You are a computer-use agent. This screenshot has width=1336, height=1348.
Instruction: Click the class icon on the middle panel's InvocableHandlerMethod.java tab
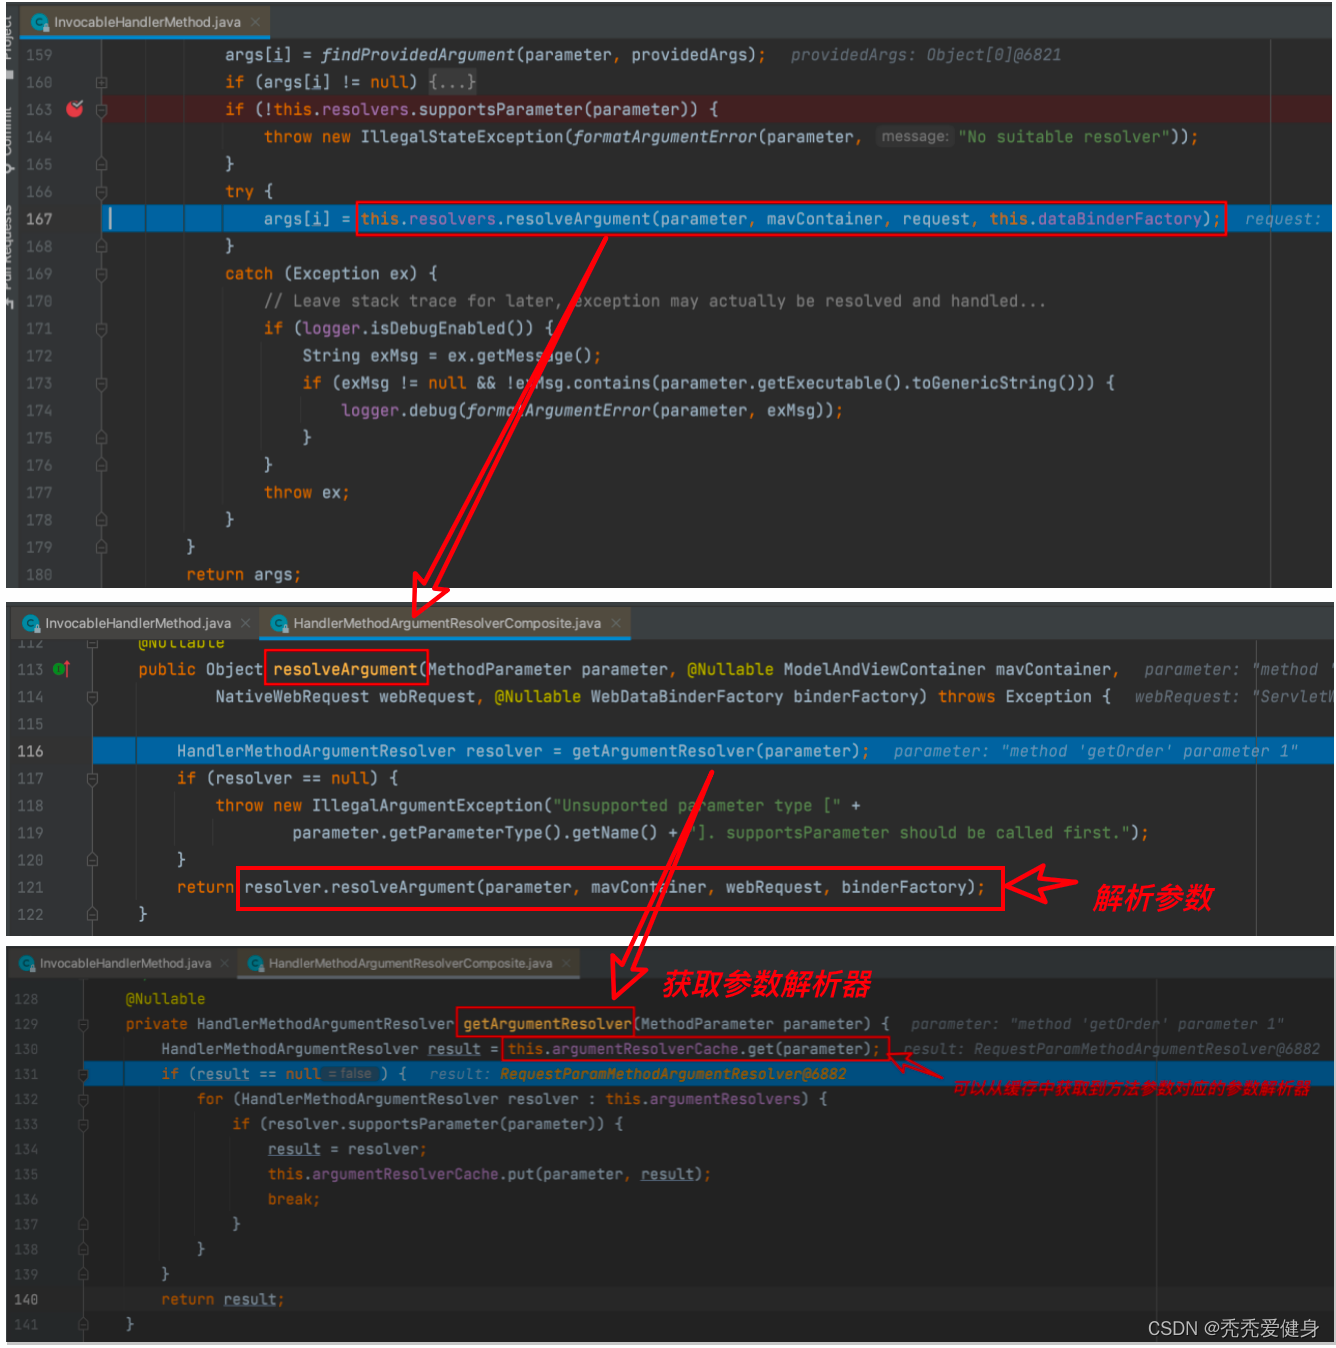tap(31, 623)
